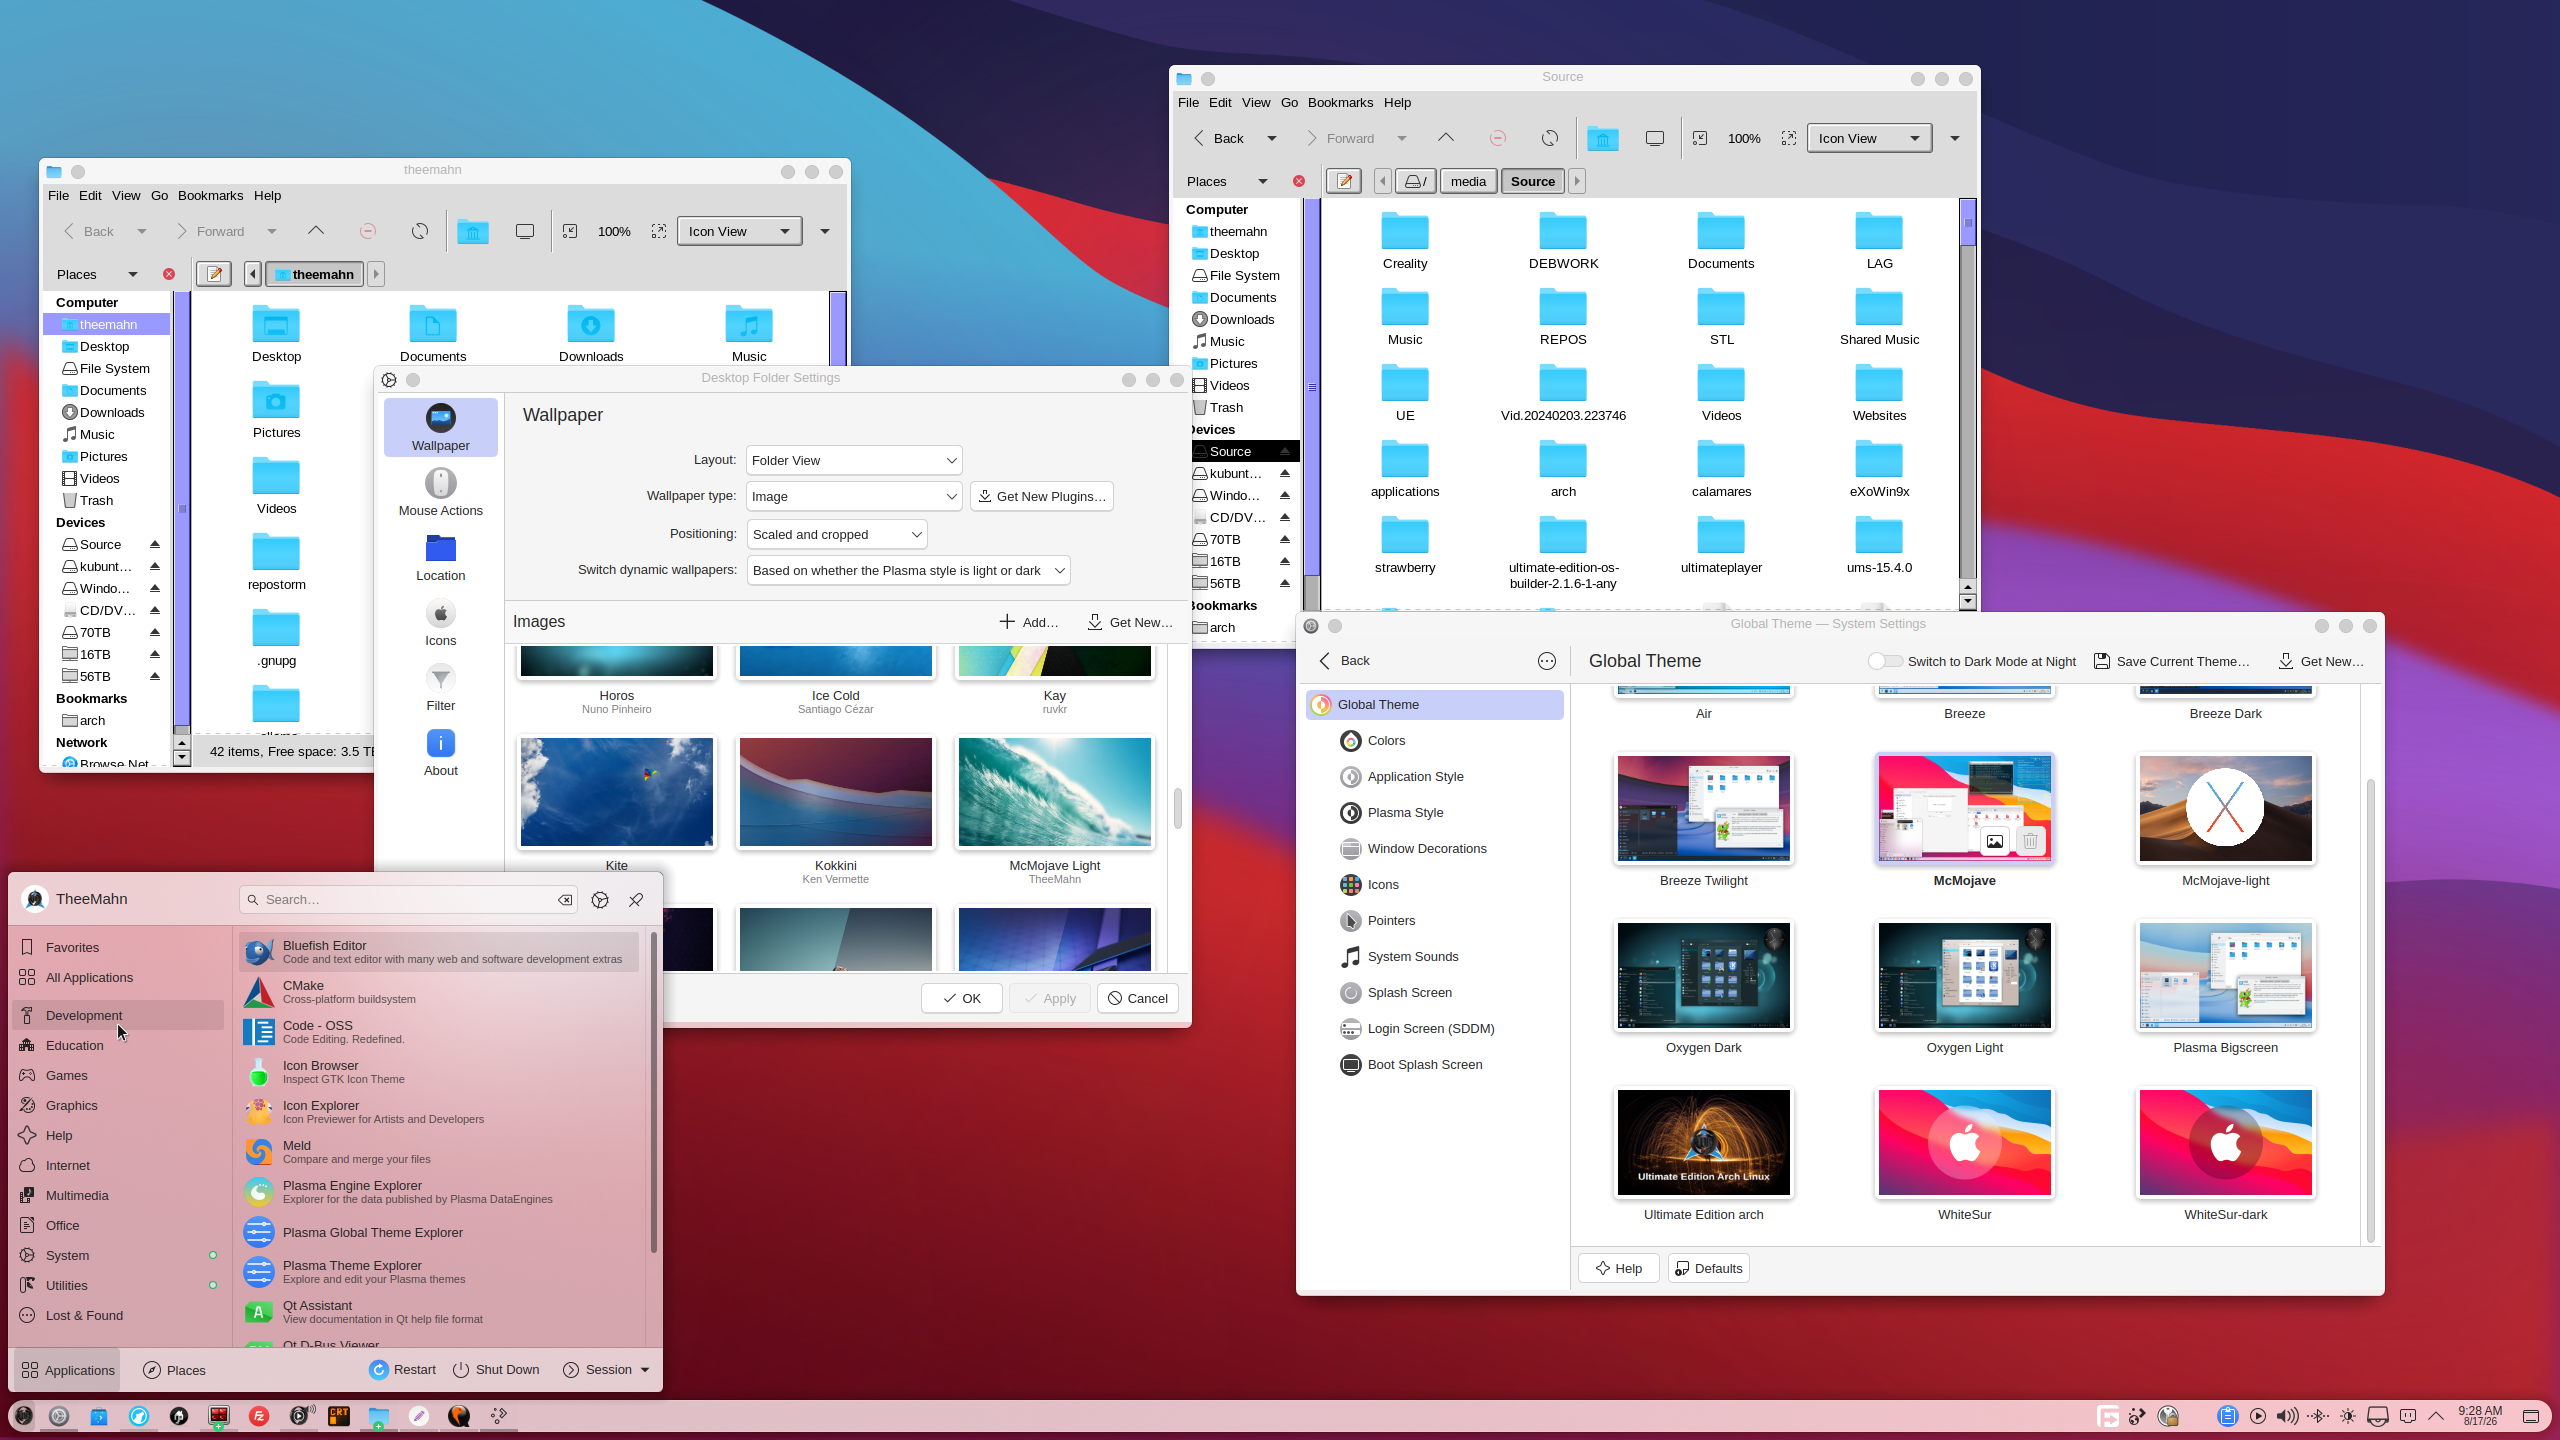Open brightness icon in system tray
2560x1440 pixels.
[x=2348, y=1416]
